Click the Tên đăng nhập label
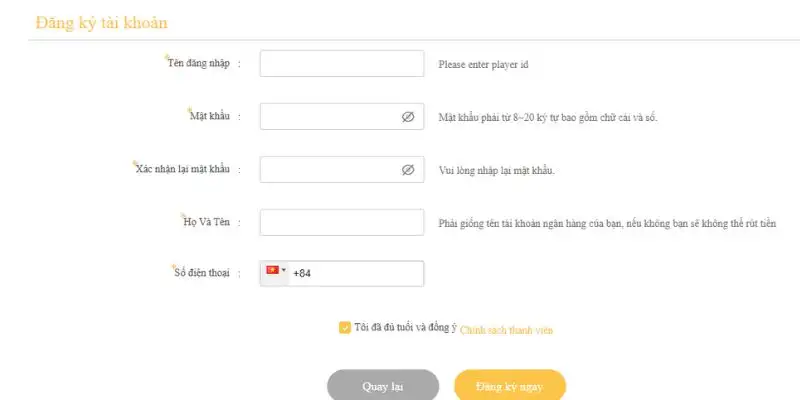Viewport: 800px width, 400px height. click(200, 64)
